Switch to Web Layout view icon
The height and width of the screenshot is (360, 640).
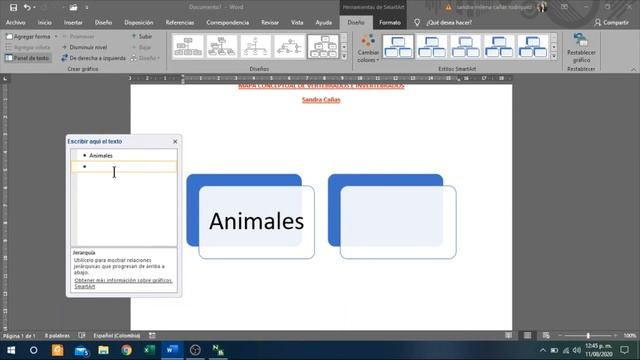546,336
